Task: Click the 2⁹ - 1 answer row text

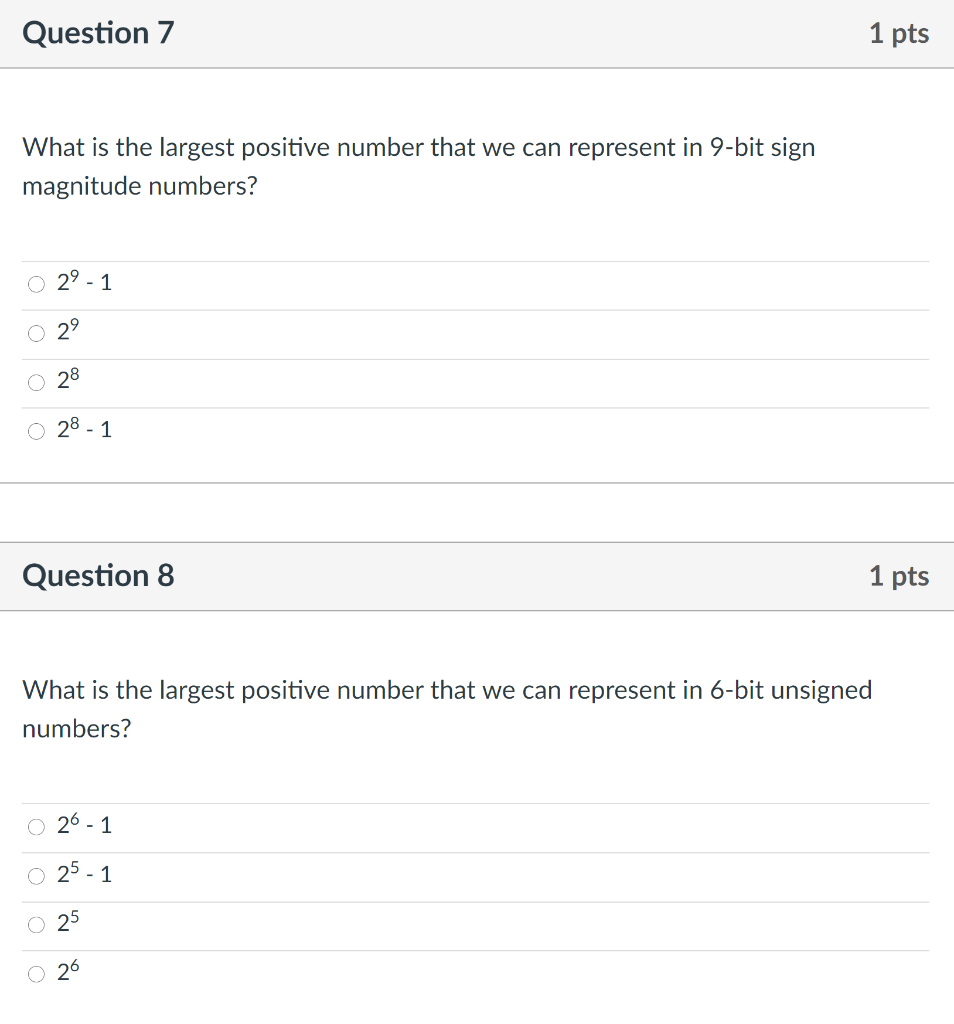Action: [x=85, y=282]
